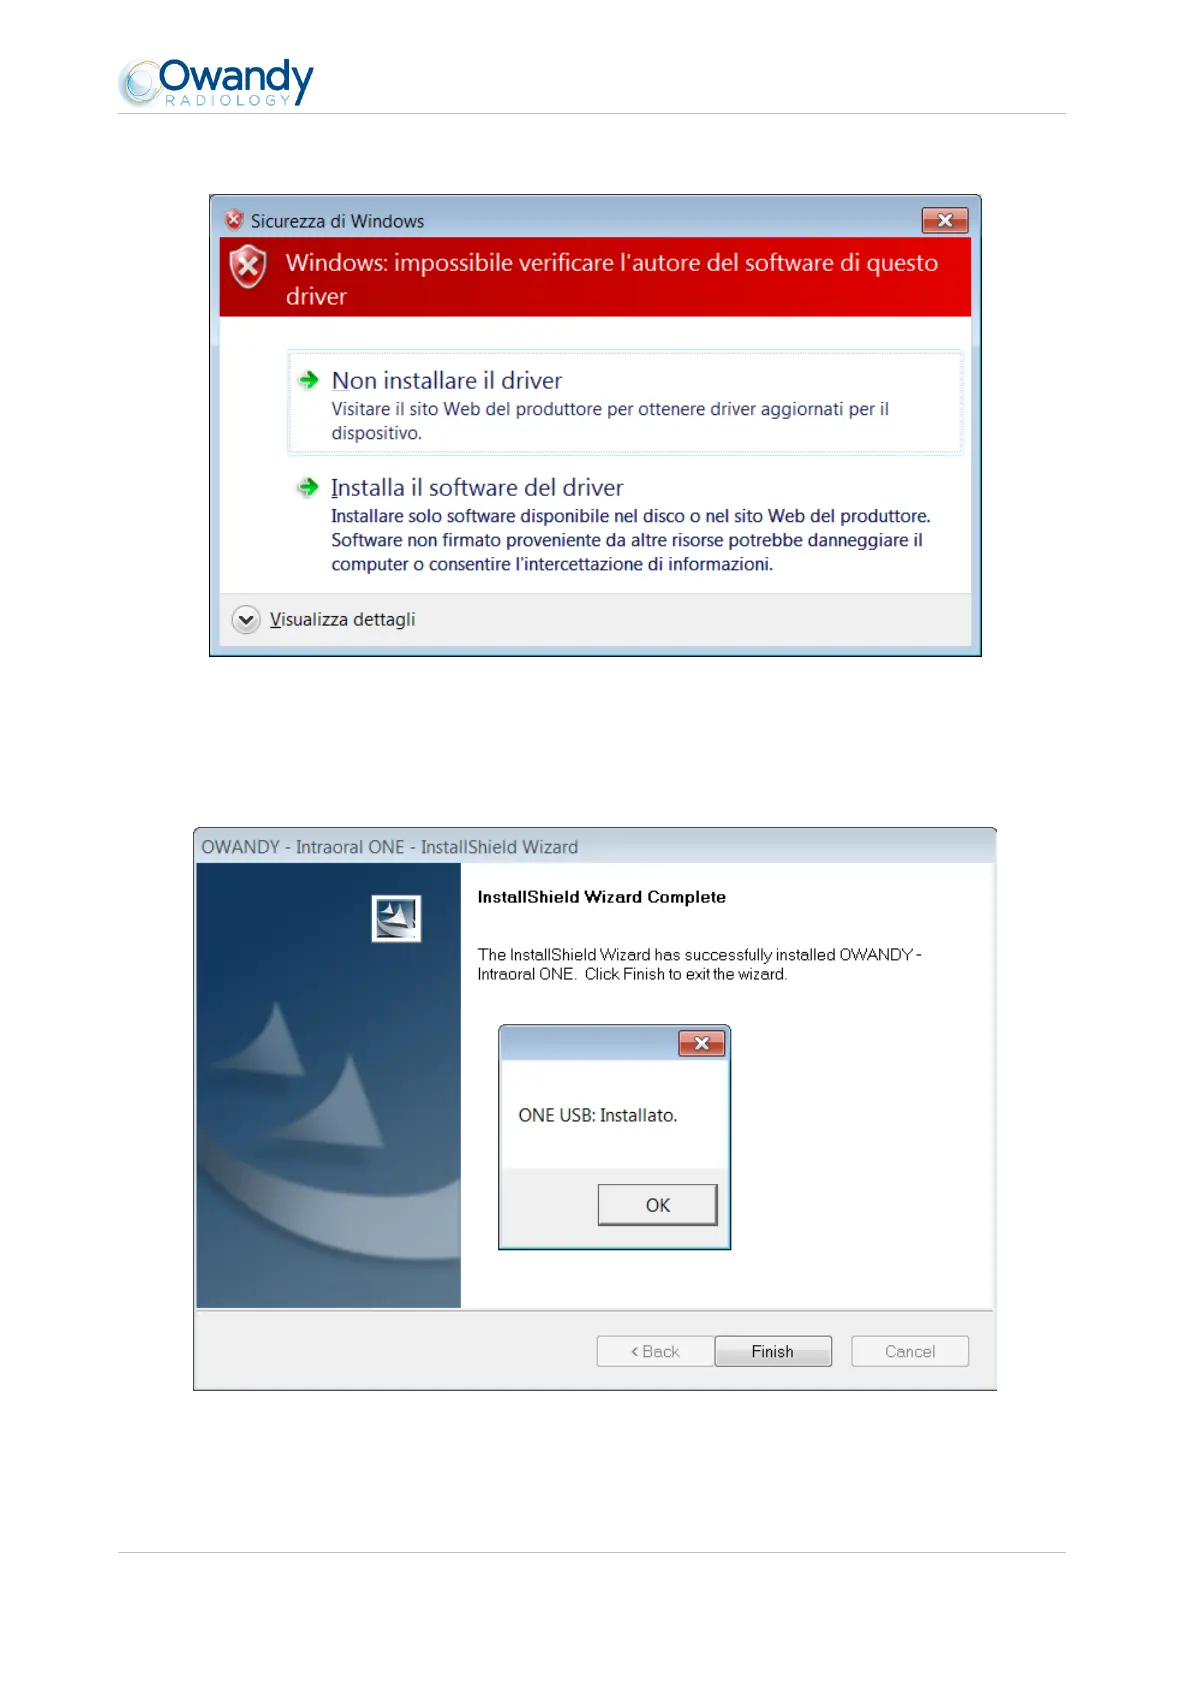Click the InstallShield wizard logo icon
This screenshot has width=1191, height=1684.
tap(396, 918)
